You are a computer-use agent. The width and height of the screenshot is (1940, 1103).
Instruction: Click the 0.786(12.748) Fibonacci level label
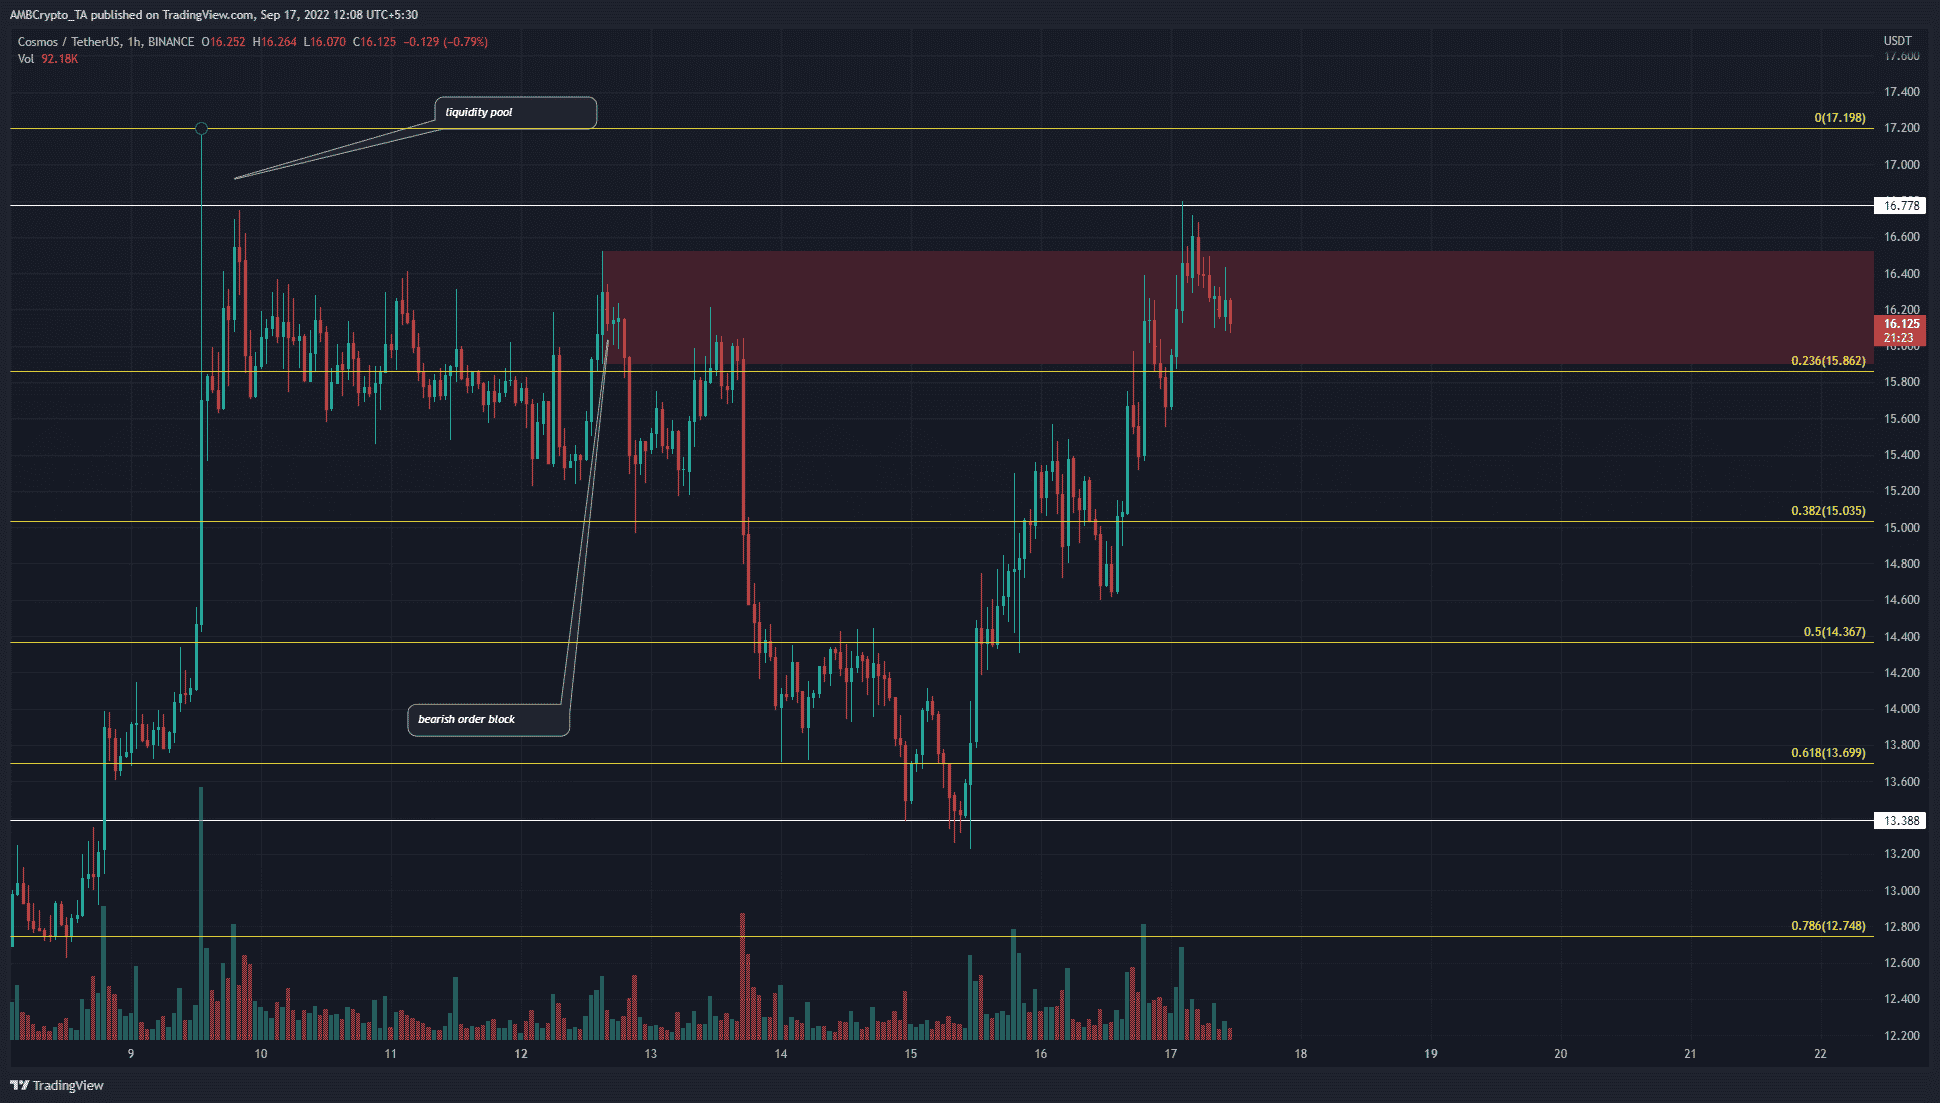[1828, 926]
